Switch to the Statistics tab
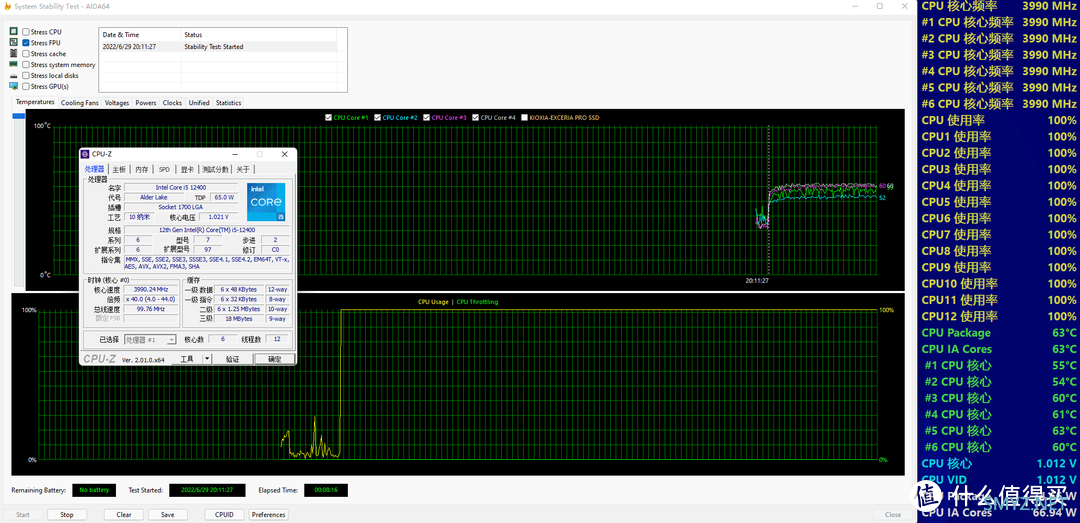The height and width of the screenshot is (523, 1080). click(229, 103)
